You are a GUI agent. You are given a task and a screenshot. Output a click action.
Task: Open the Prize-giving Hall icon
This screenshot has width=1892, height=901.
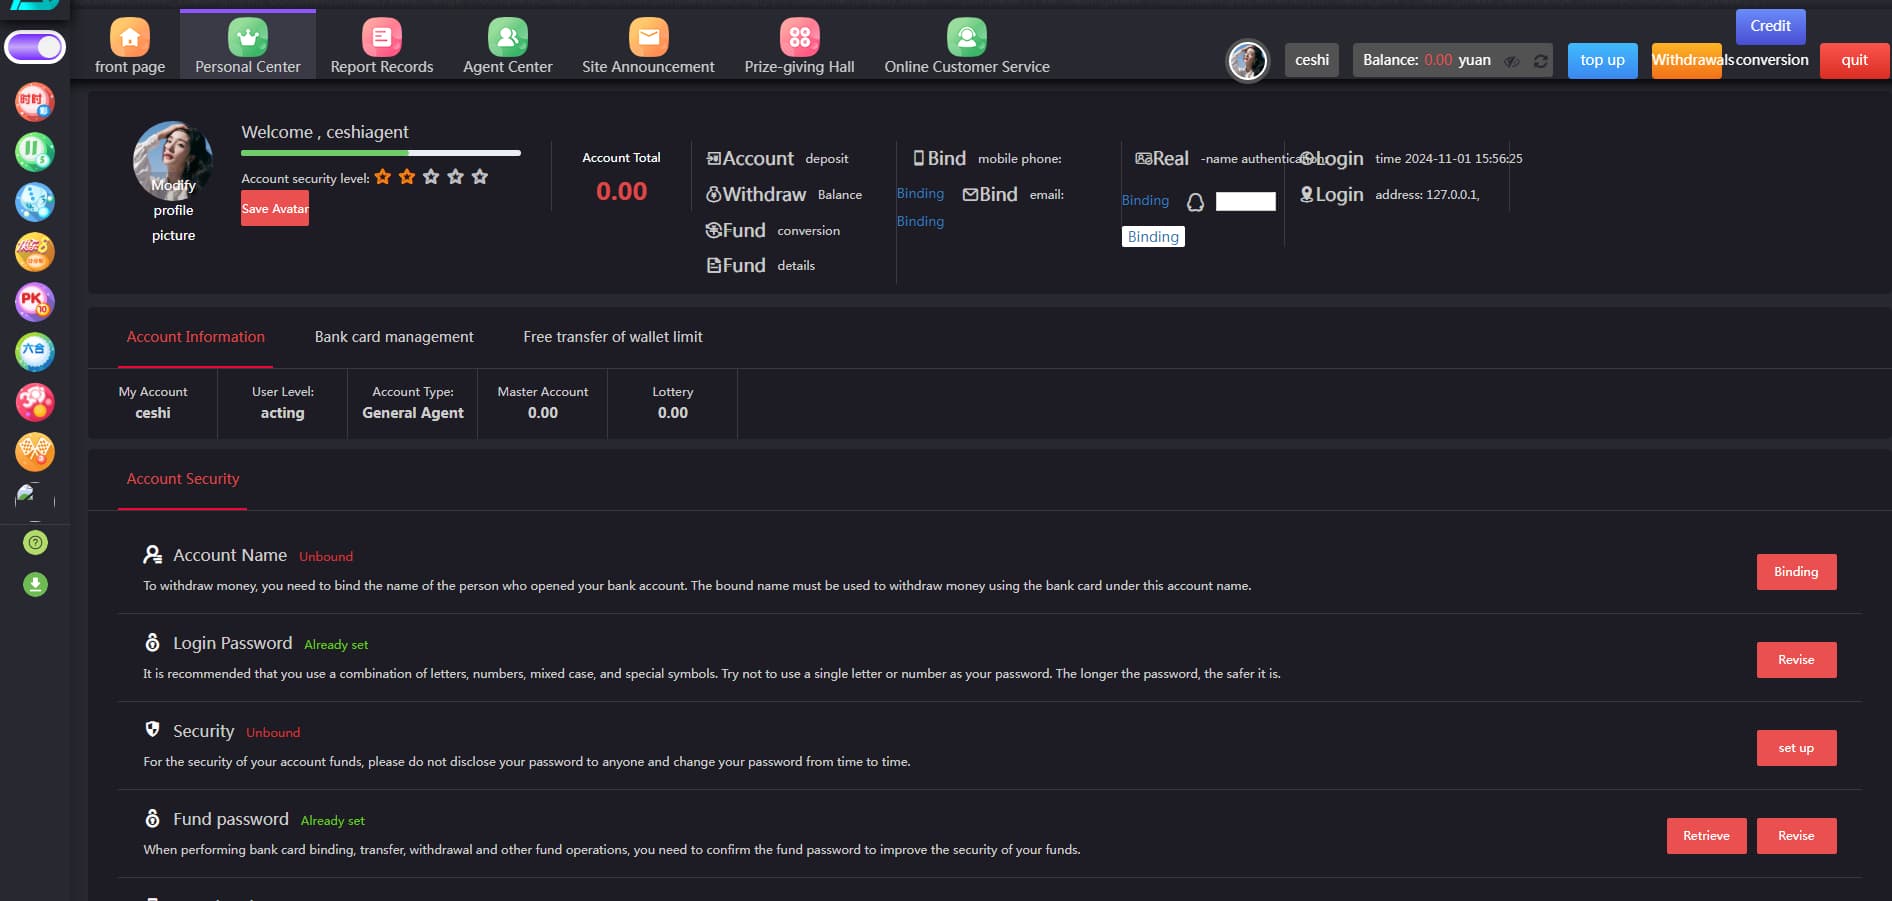tap(799, 38)
